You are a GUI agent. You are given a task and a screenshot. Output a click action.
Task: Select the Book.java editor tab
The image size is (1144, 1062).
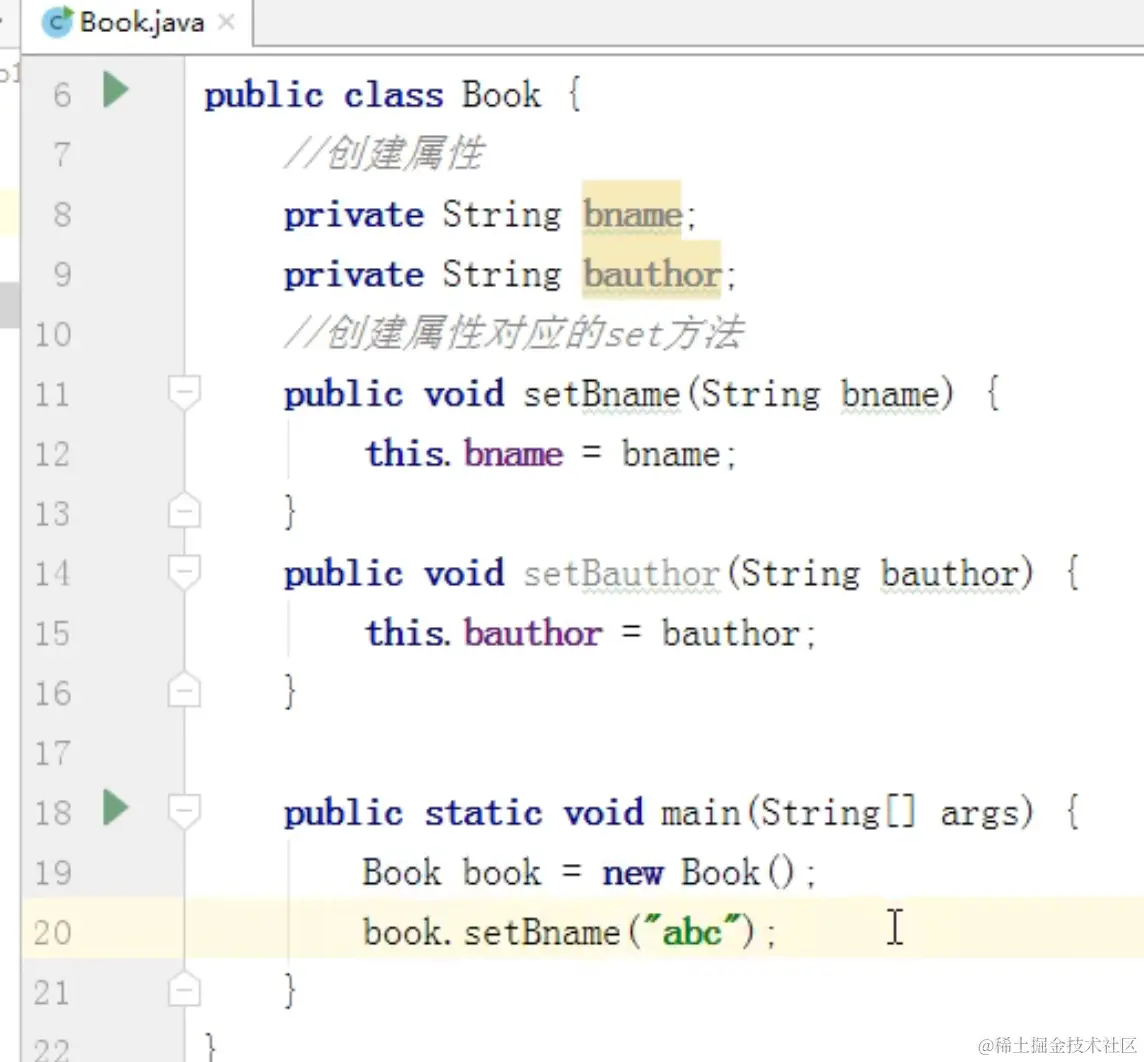[x=139, y=23]
